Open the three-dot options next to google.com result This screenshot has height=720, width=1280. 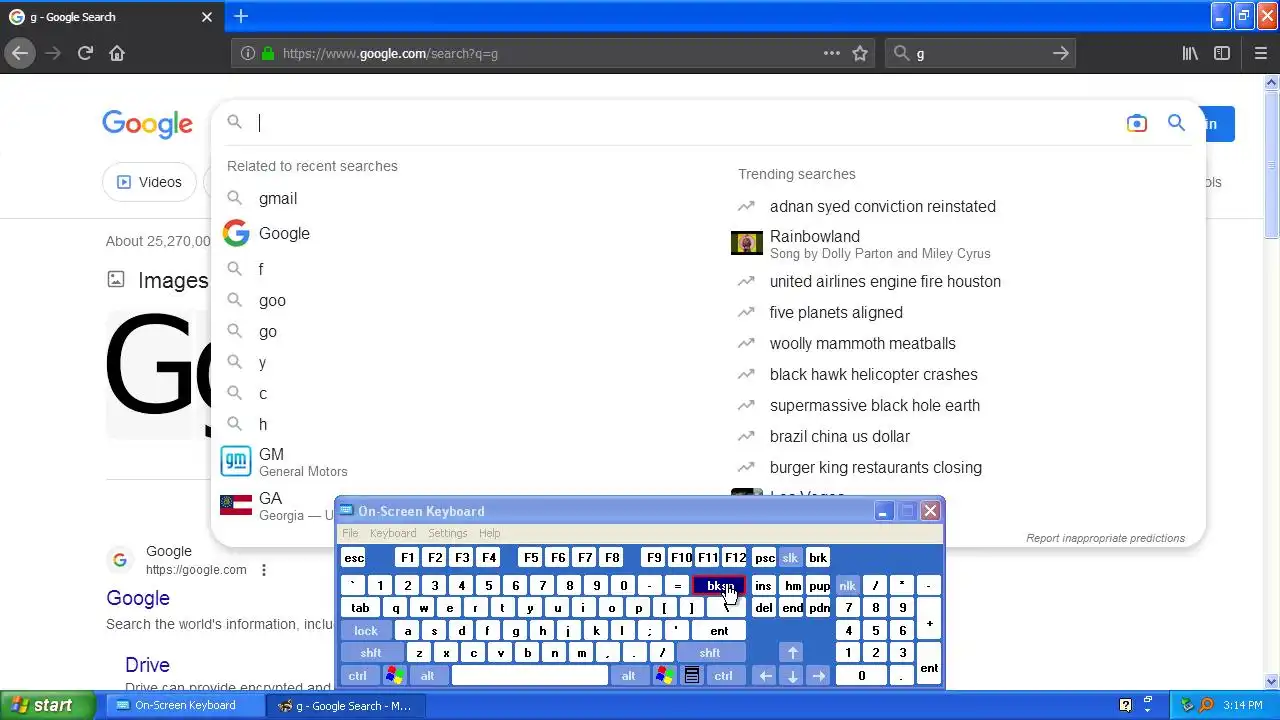(x=264, y=570)
